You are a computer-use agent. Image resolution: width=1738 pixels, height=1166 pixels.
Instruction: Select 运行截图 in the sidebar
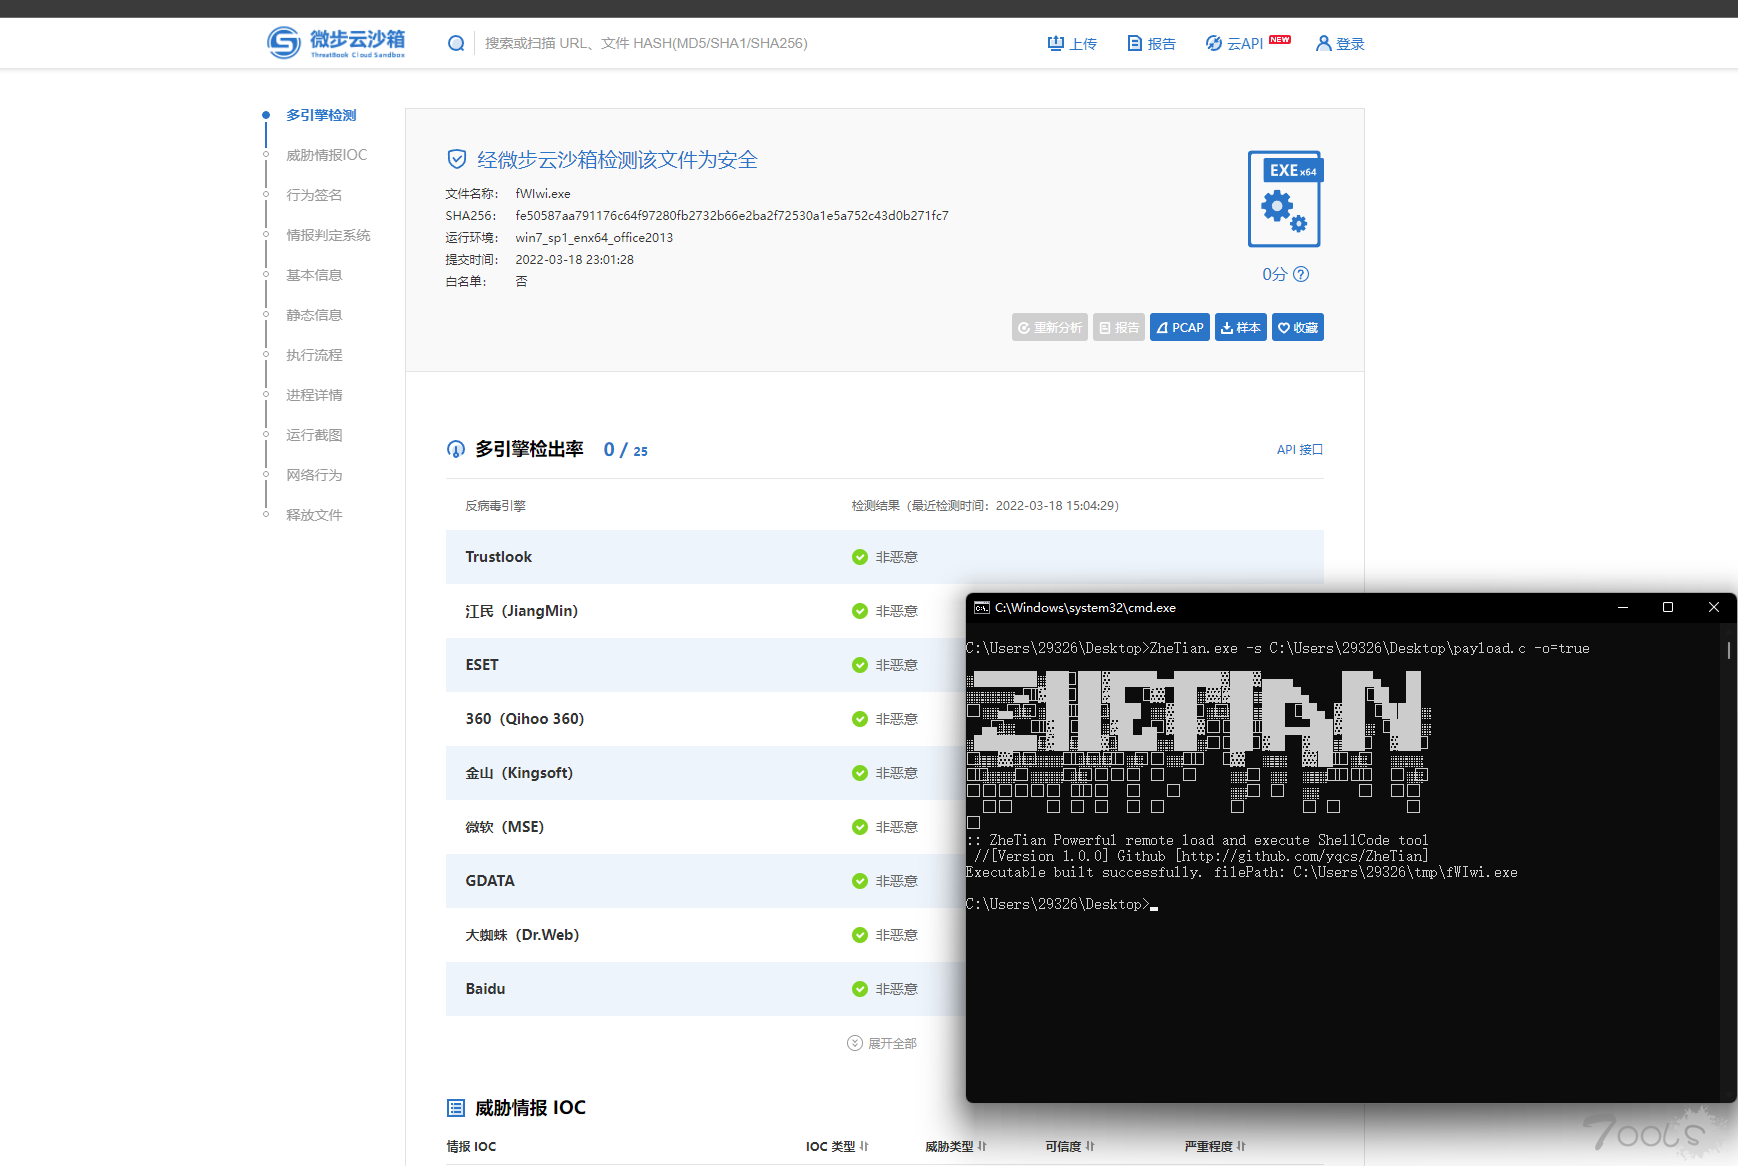pyautogui.click(x=314, y=435)
